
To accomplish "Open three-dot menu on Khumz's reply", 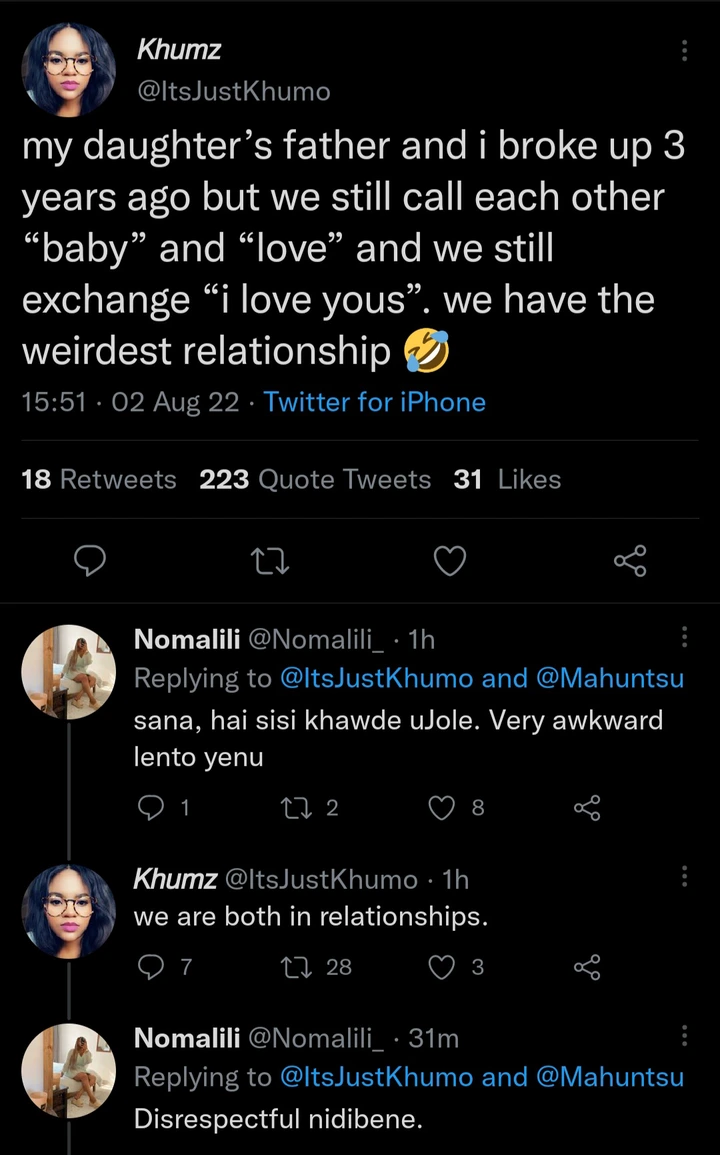I will point(684,877).
